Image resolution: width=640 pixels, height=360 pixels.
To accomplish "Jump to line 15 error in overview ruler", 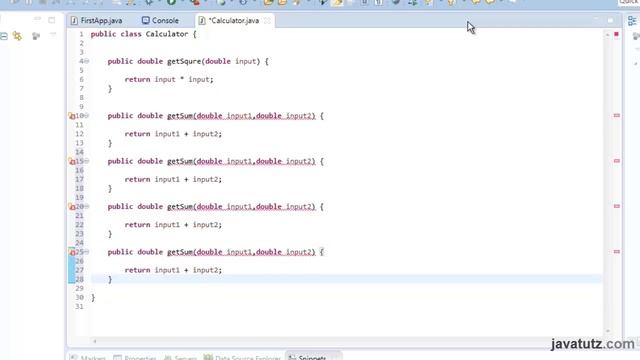I will 617,161.
